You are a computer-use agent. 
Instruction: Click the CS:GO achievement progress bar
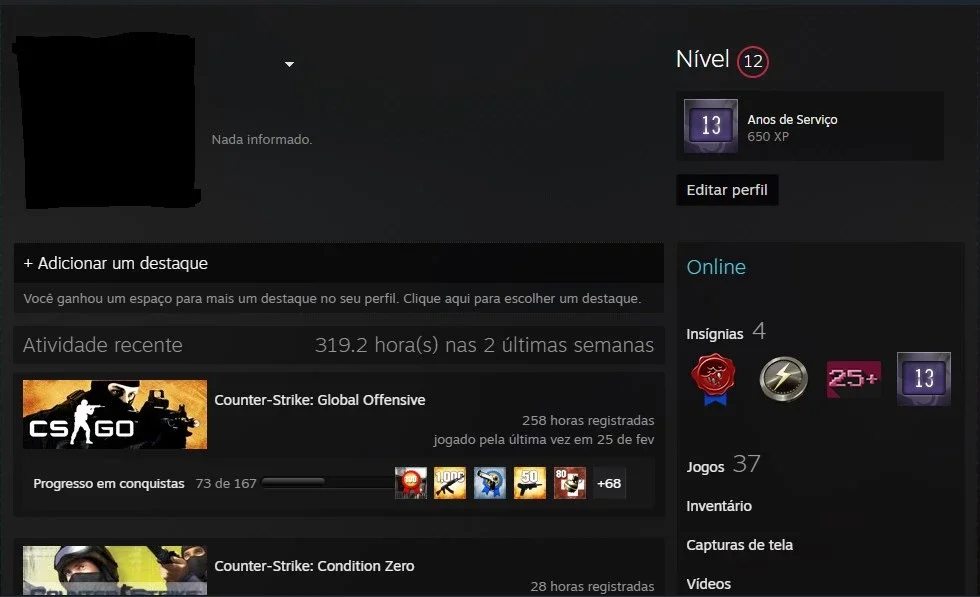point(328,483)
